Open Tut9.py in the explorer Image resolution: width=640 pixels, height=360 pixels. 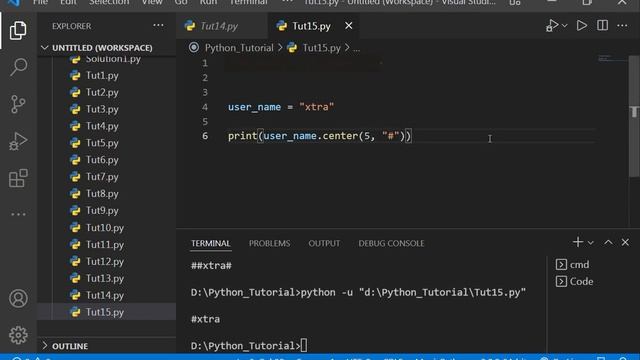[x=102, y=211]
